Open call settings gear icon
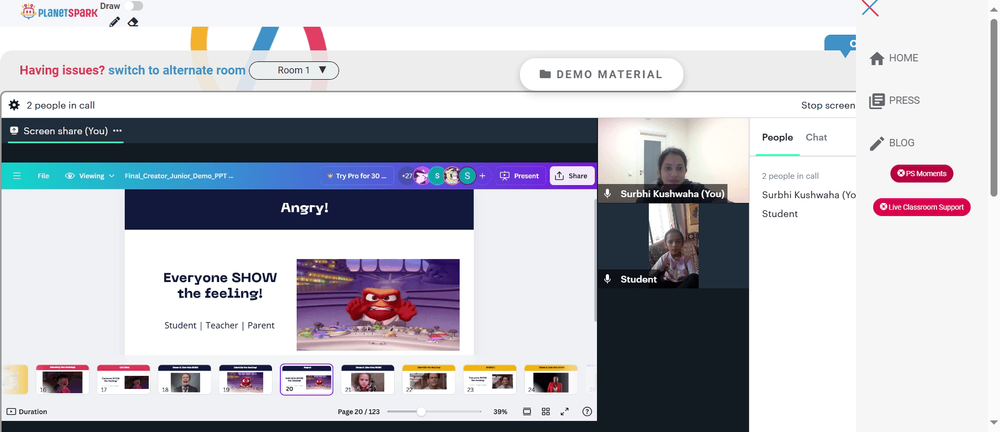This screenshot has width=1000, height=432. click(x=14, y=105)
